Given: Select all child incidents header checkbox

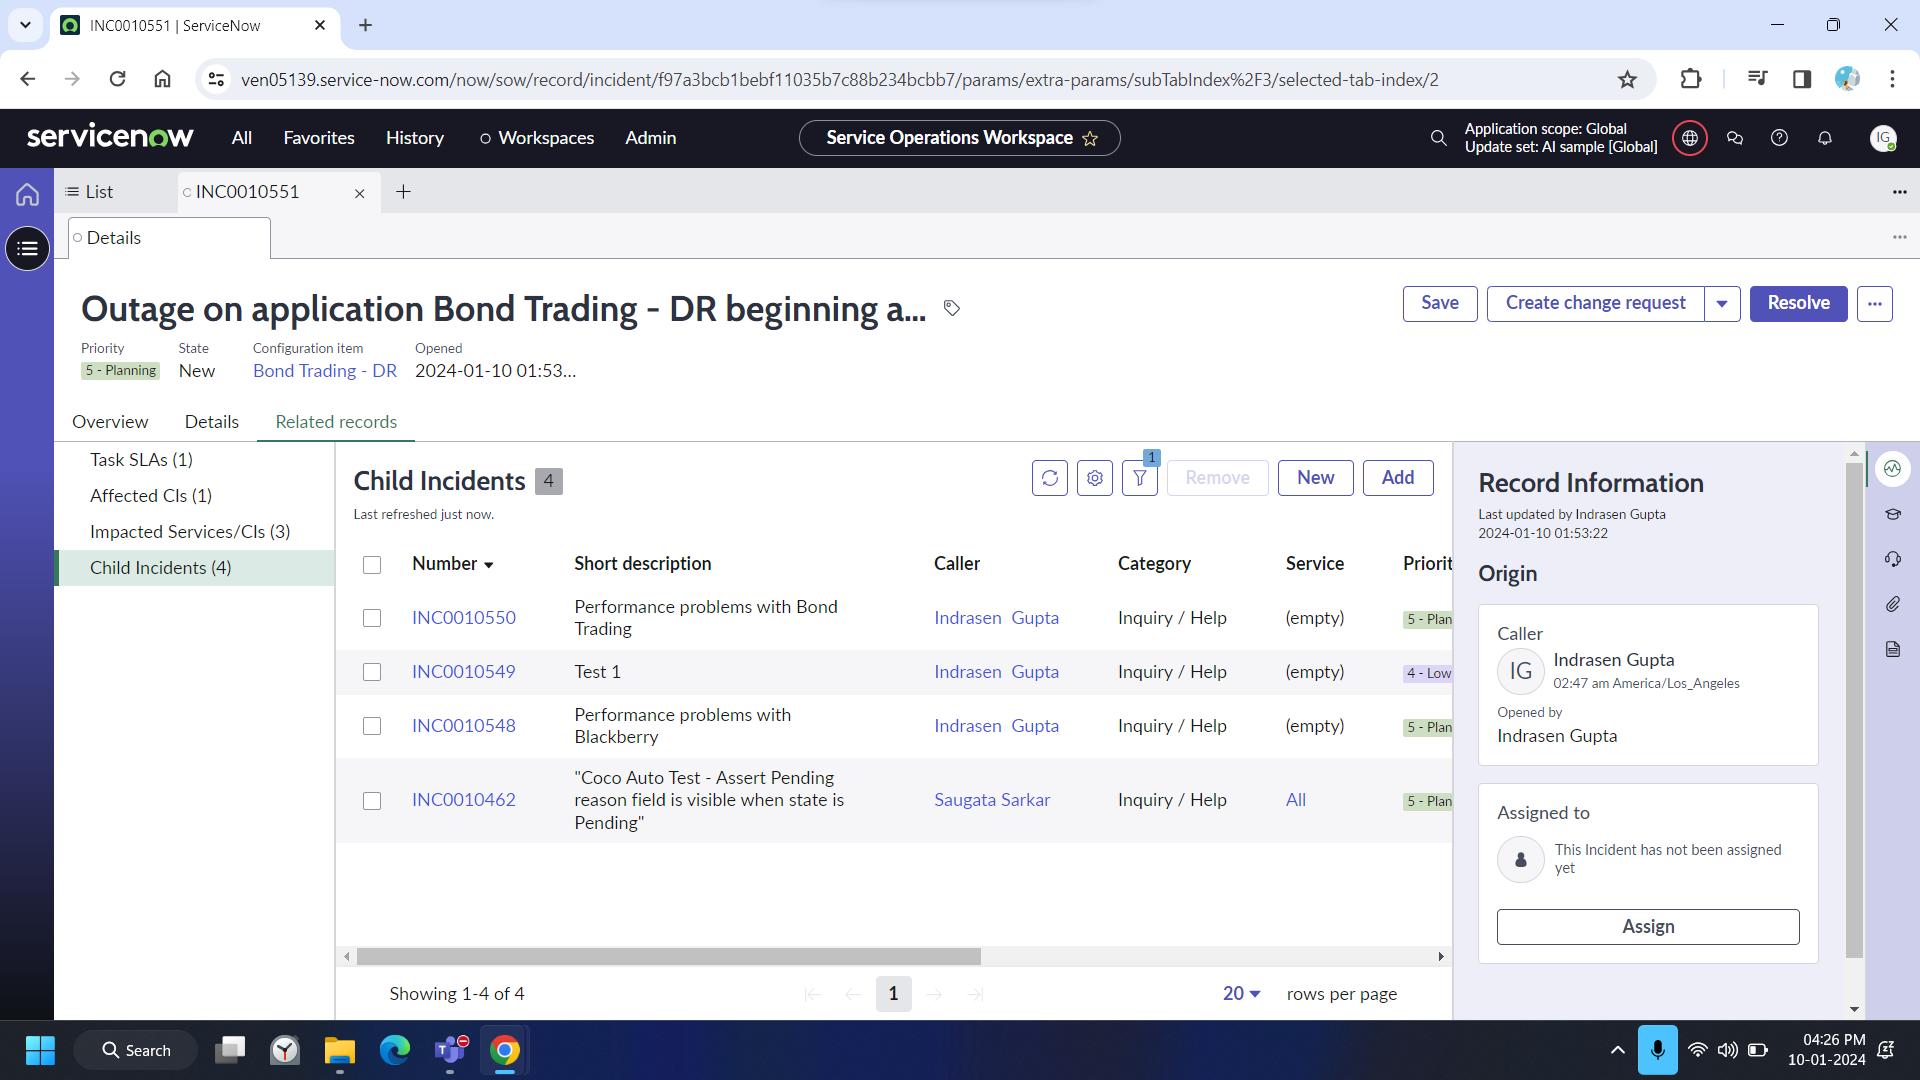Looking at the screenshot, I should pos(372,565).
